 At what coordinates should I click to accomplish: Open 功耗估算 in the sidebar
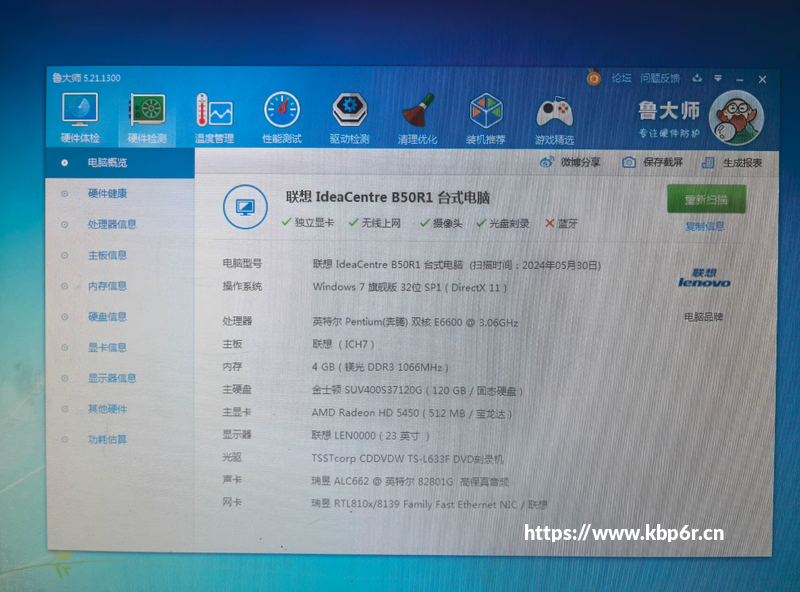(x=107, y=439)
